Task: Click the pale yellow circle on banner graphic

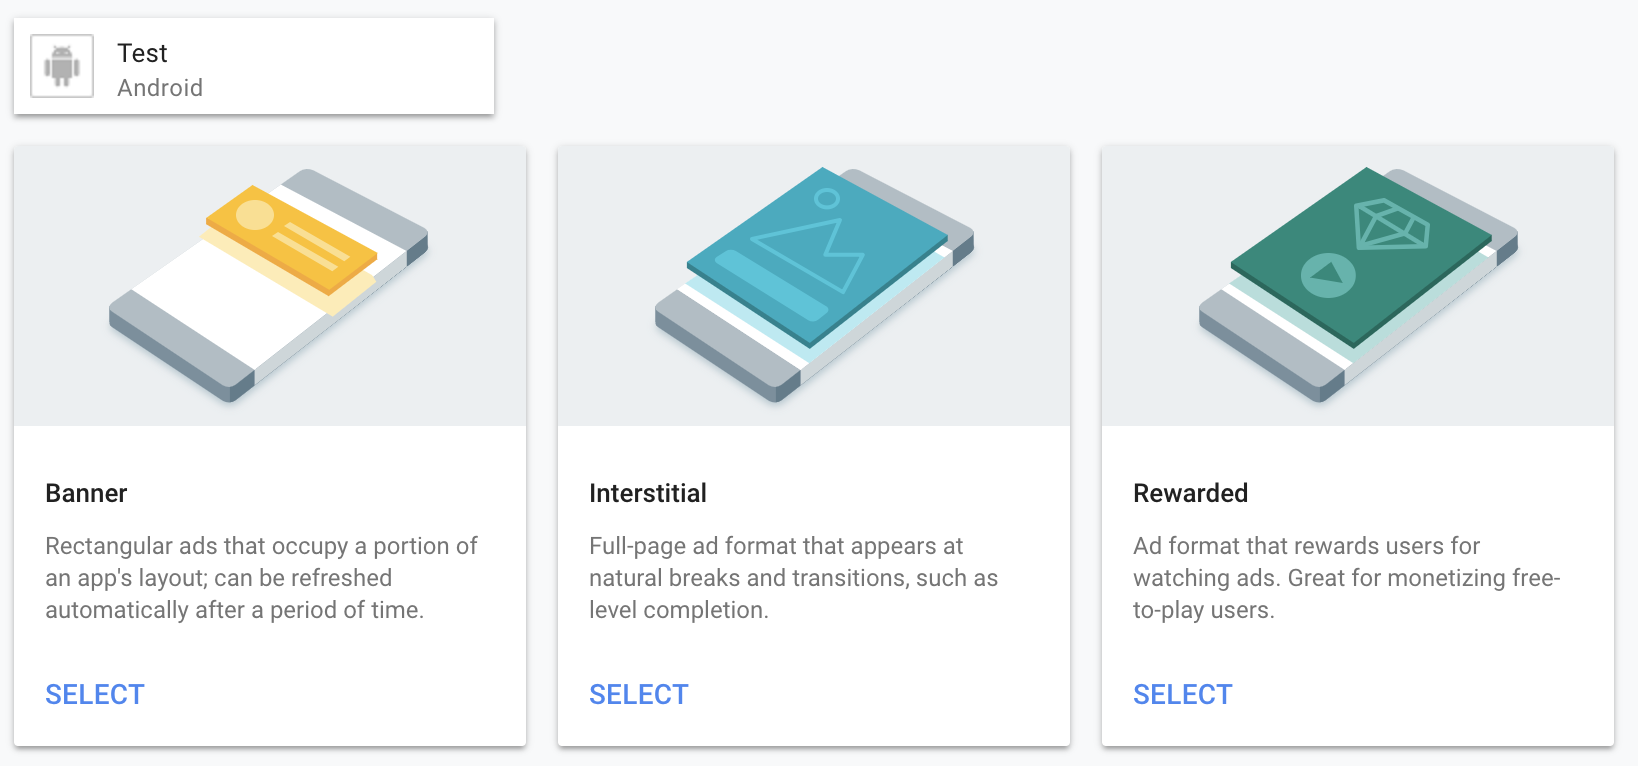Action: pos(255,214)
